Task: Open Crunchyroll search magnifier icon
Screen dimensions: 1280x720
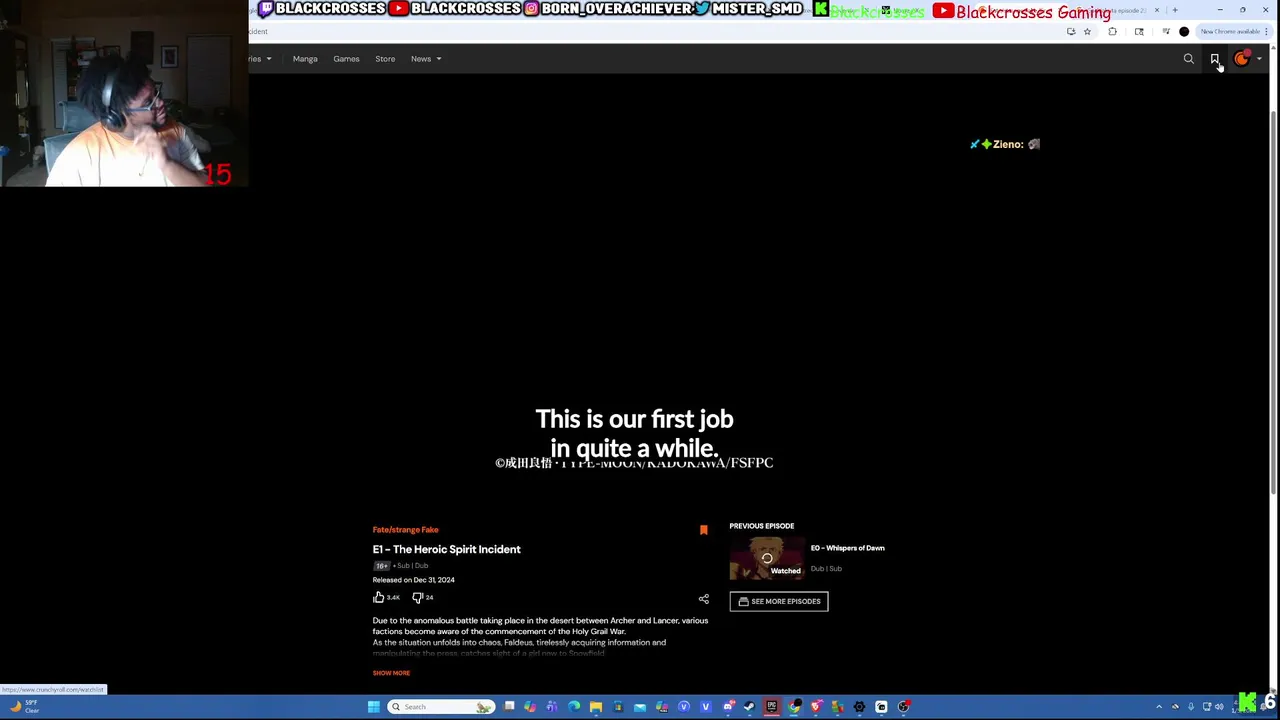Action: 1189,59
